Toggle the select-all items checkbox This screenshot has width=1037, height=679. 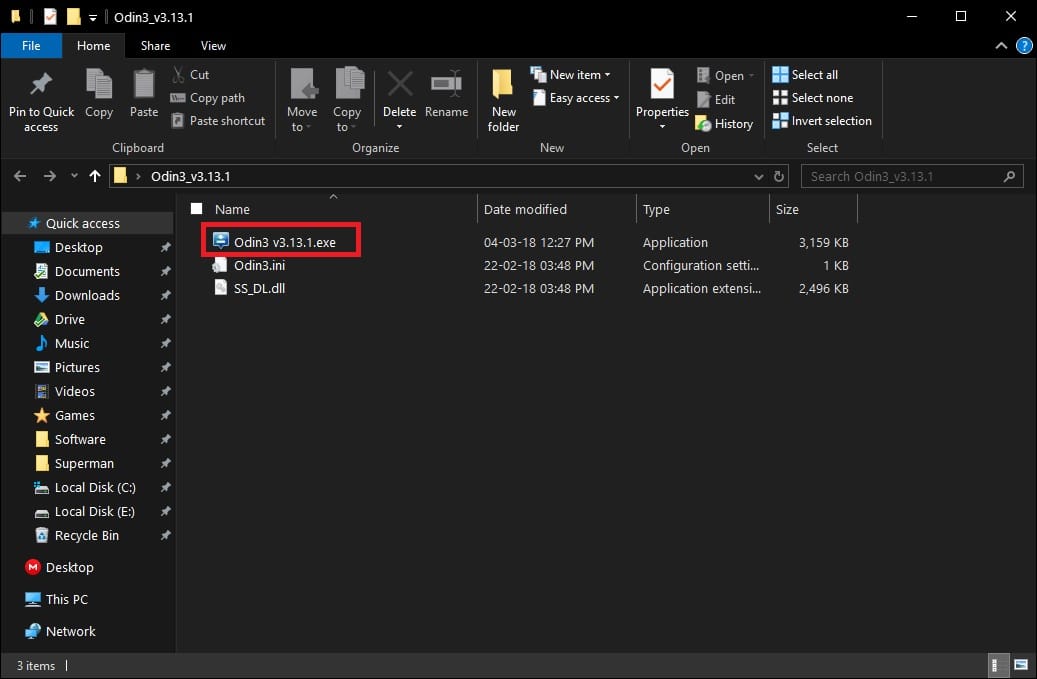196,209
